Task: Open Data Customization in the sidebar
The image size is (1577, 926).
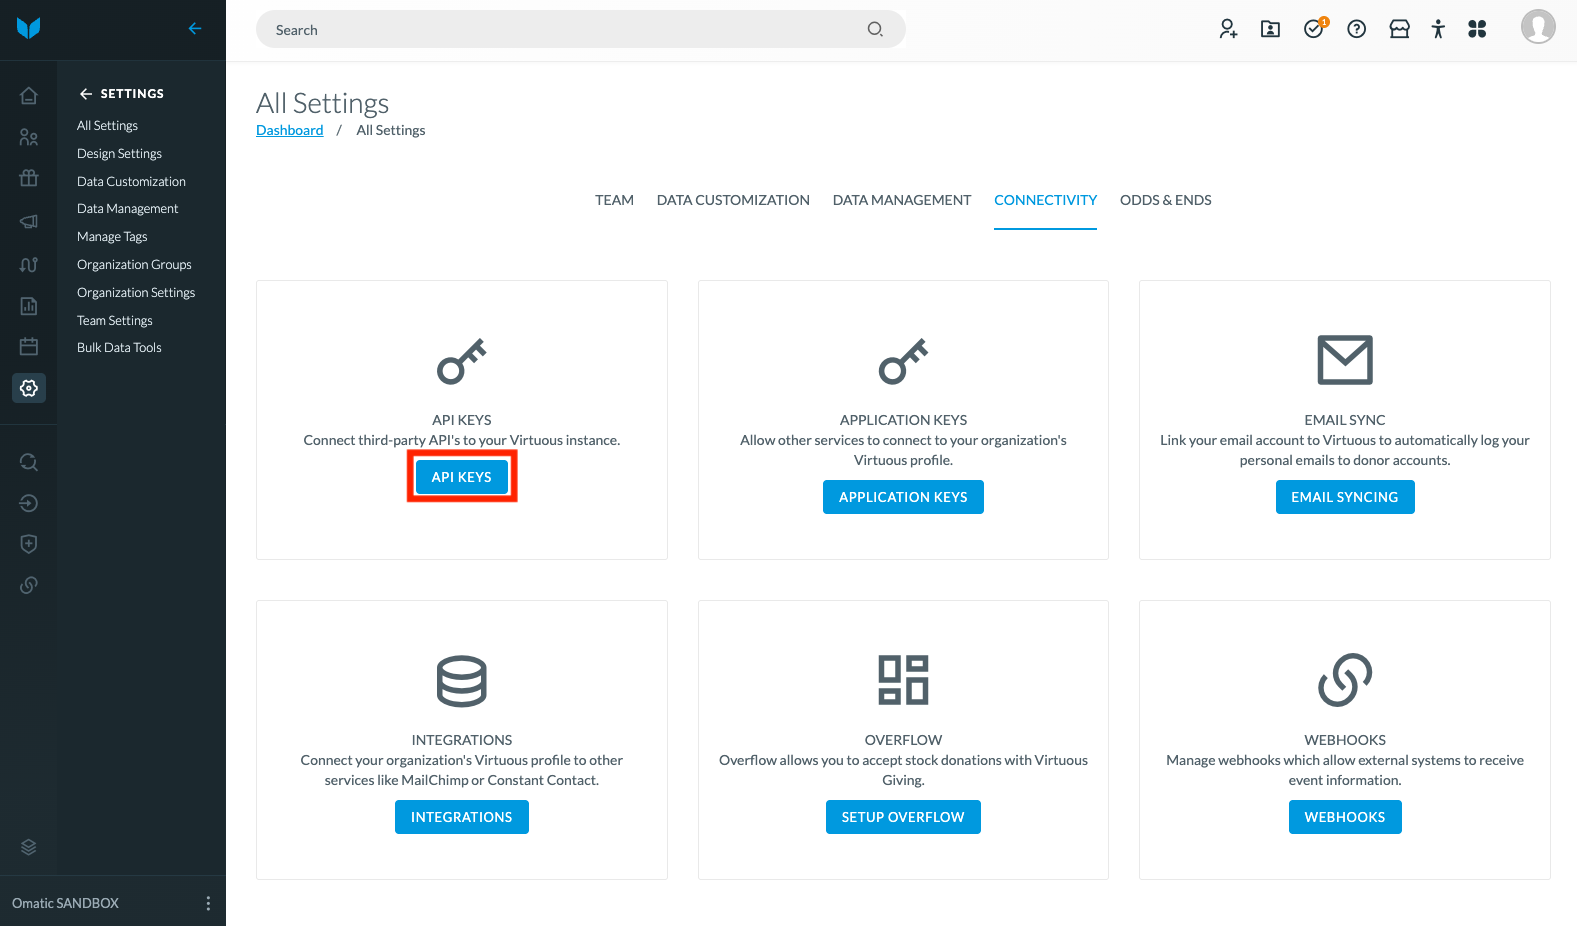Action: point(131,181)
